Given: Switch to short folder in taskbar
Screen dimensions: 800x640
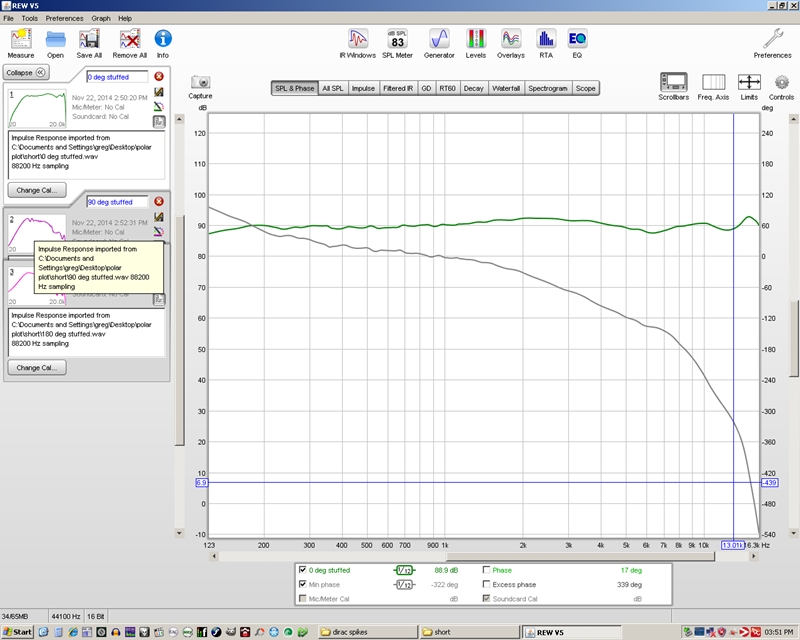Looking at the screenshot, I should pos(469,632).
